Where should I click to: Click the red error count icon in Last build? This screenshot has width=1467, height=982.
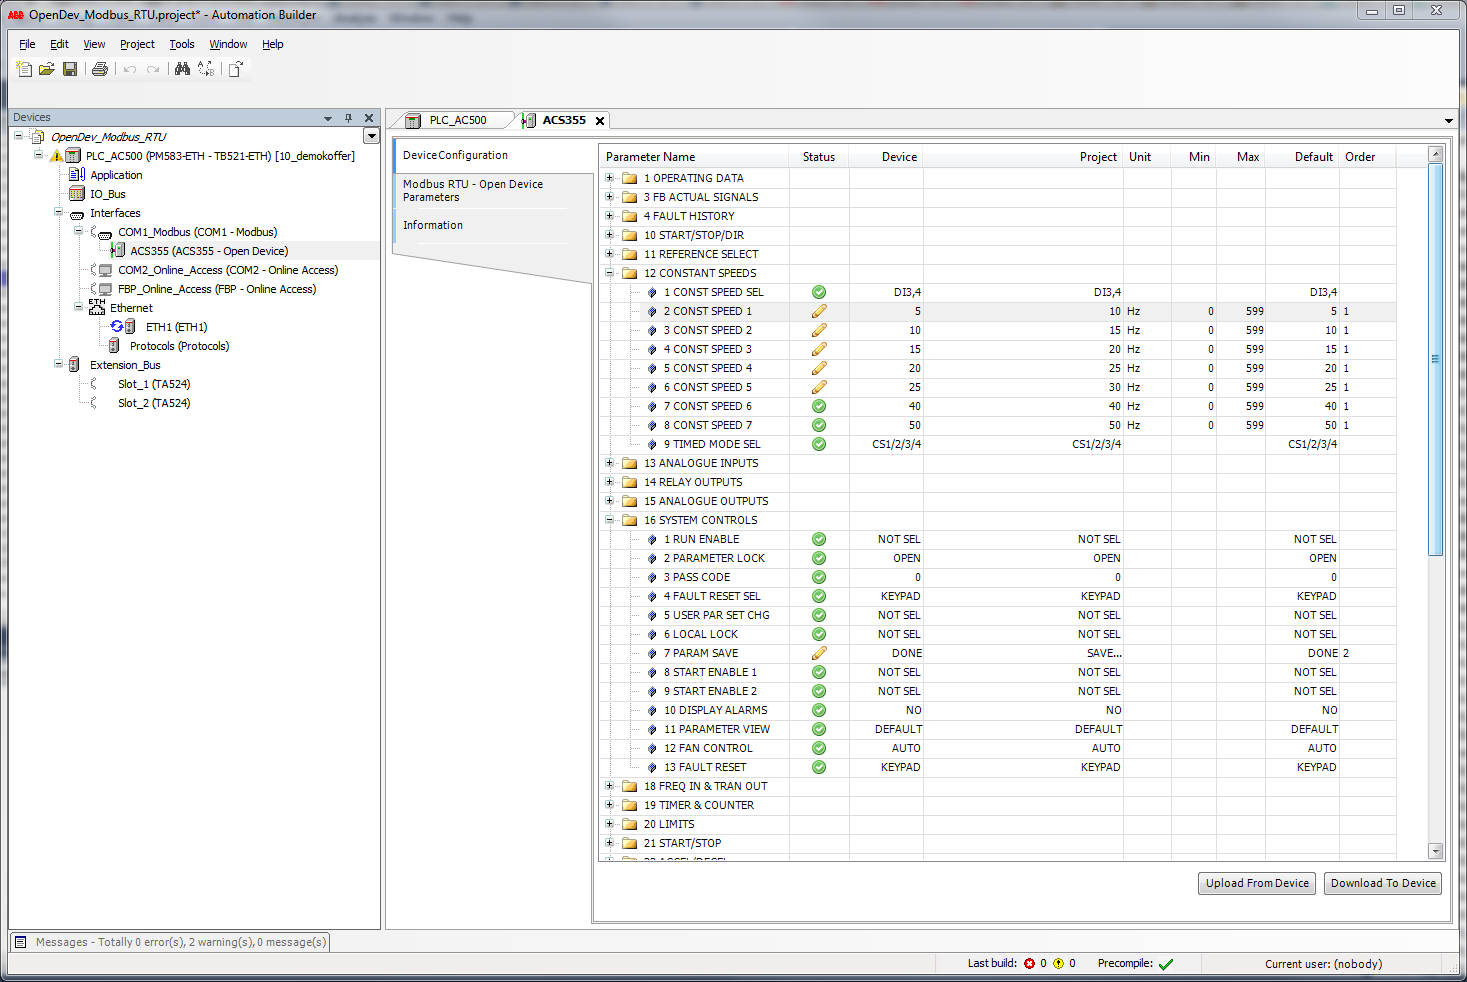coord(1029,964)
